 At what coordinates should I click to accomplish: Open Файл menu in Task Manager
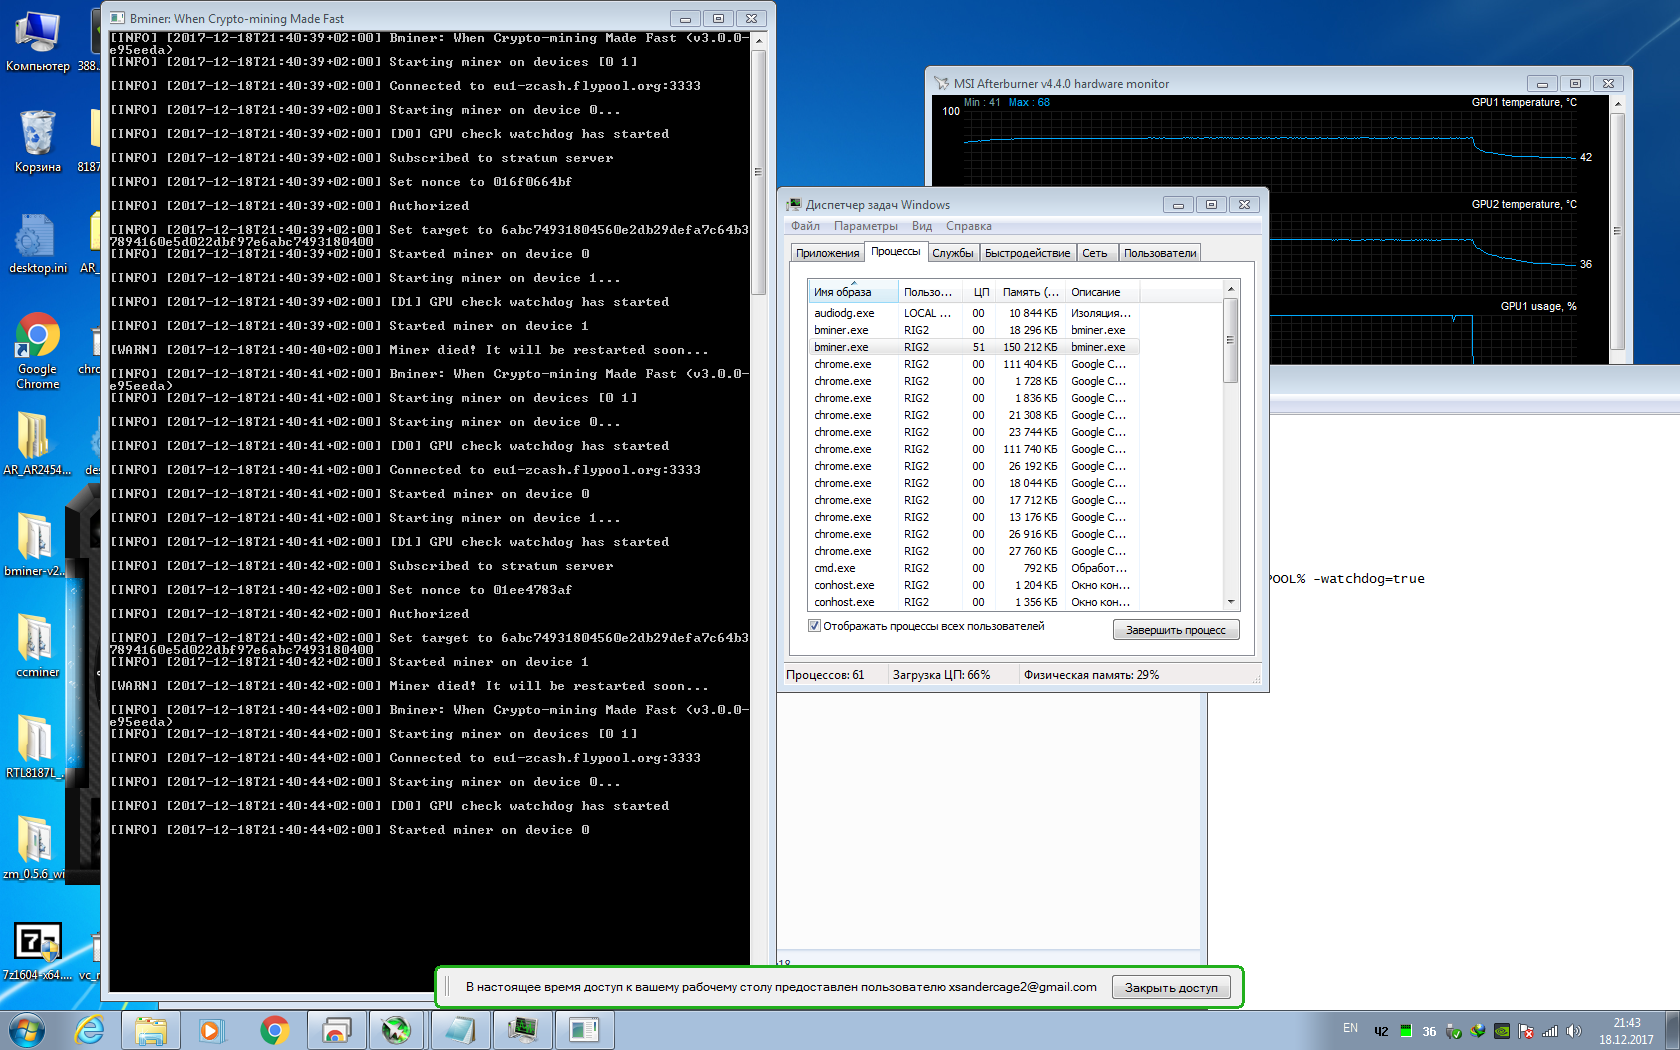805,226
